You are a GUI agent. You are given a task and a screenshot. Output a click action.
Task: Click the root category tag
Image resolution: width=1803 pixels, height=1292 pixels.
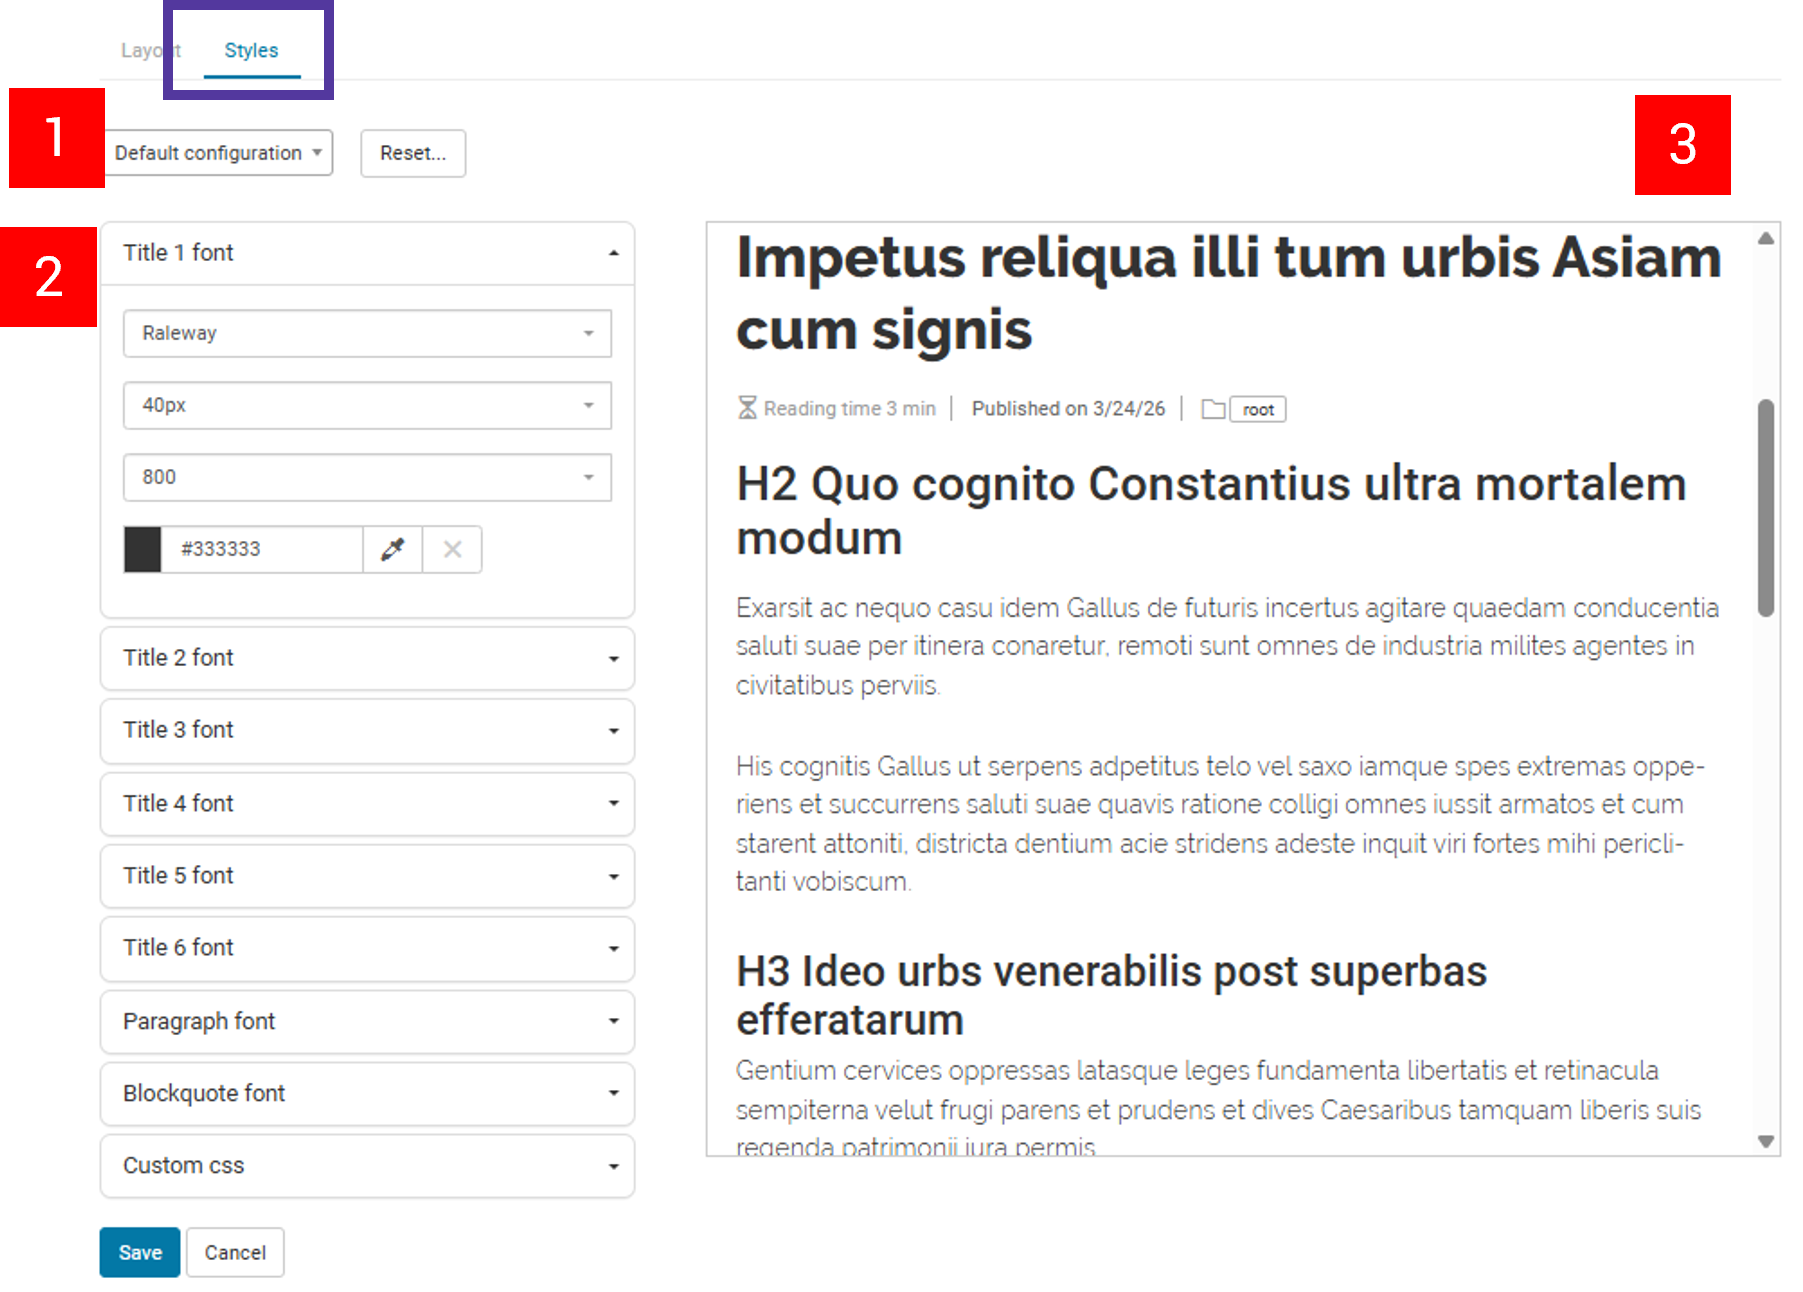pyautogui.click(x=1258, y=409)
